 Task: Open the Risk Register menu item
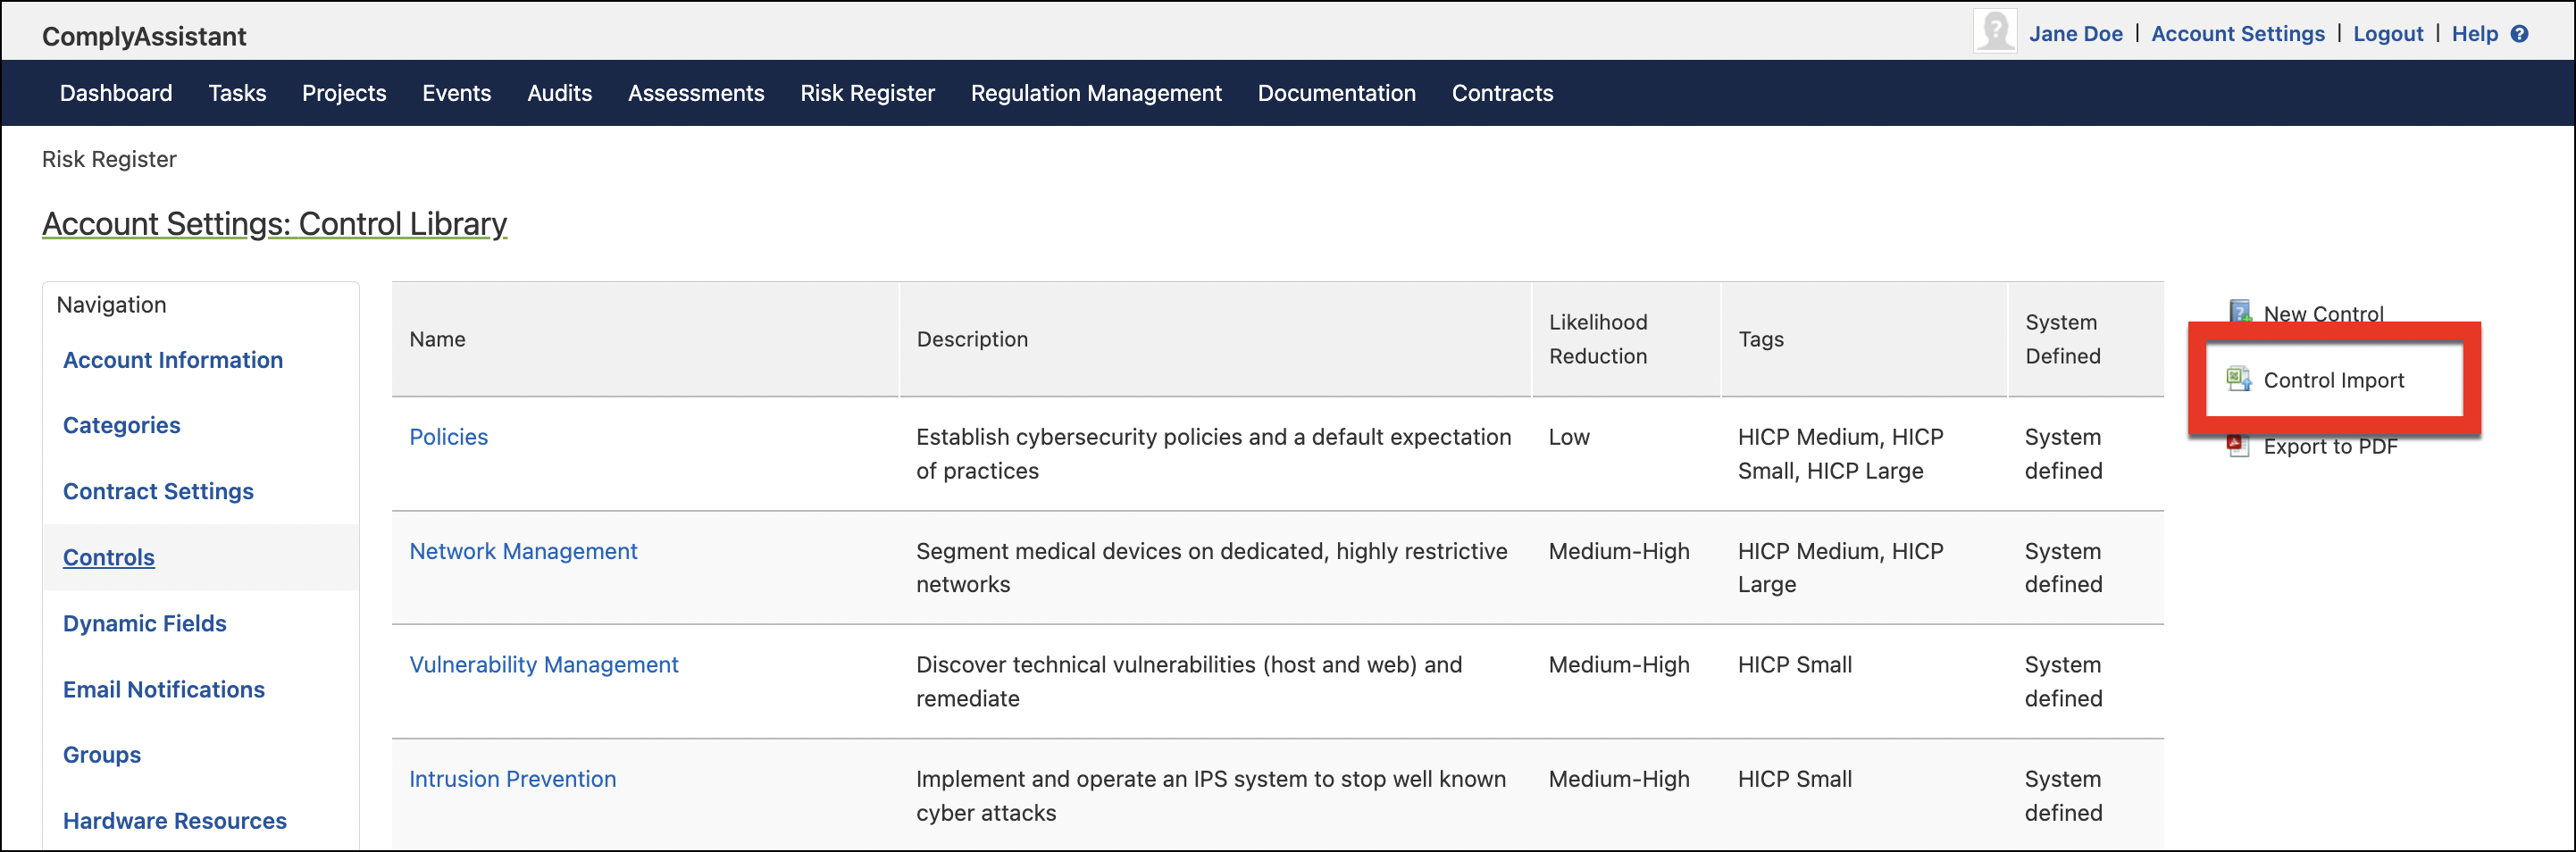(867, 93)
